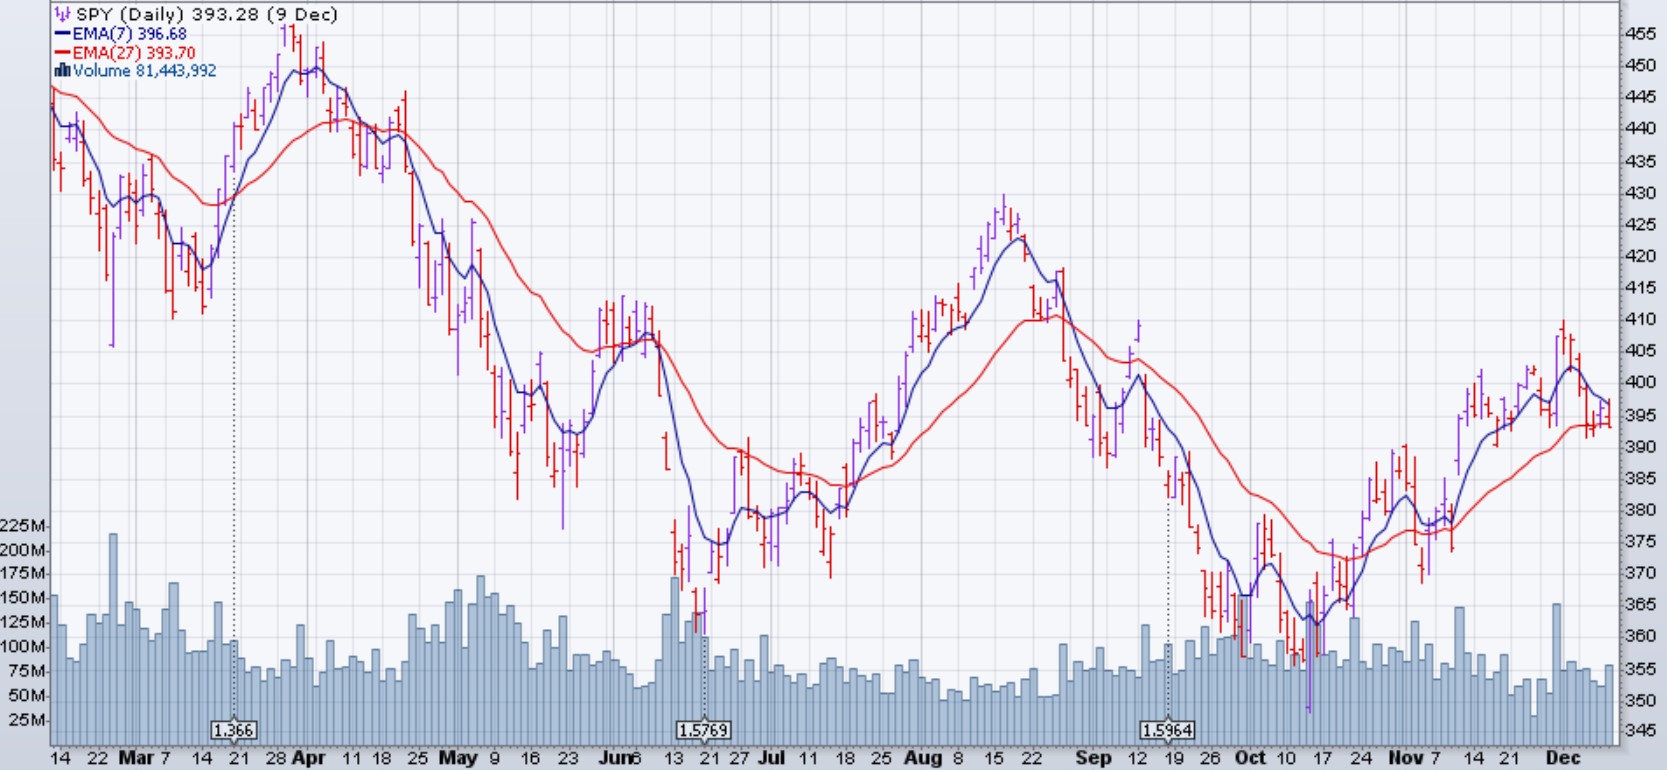Click the blue EMA(7) line swatch in legend
The height and width of the screenshot is (770, 1667).
coord(62,34)
